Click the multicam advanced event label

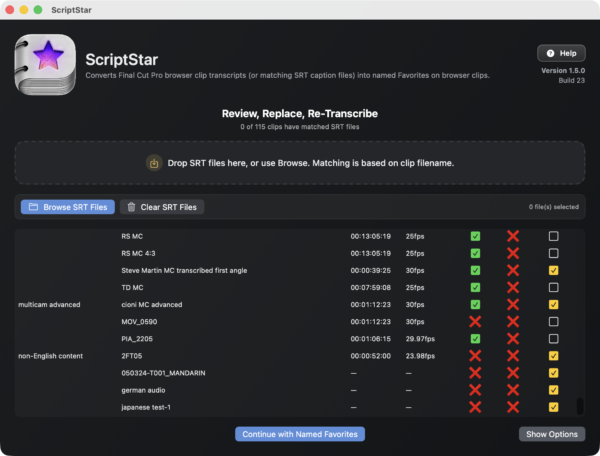click(x=49, y=305)
